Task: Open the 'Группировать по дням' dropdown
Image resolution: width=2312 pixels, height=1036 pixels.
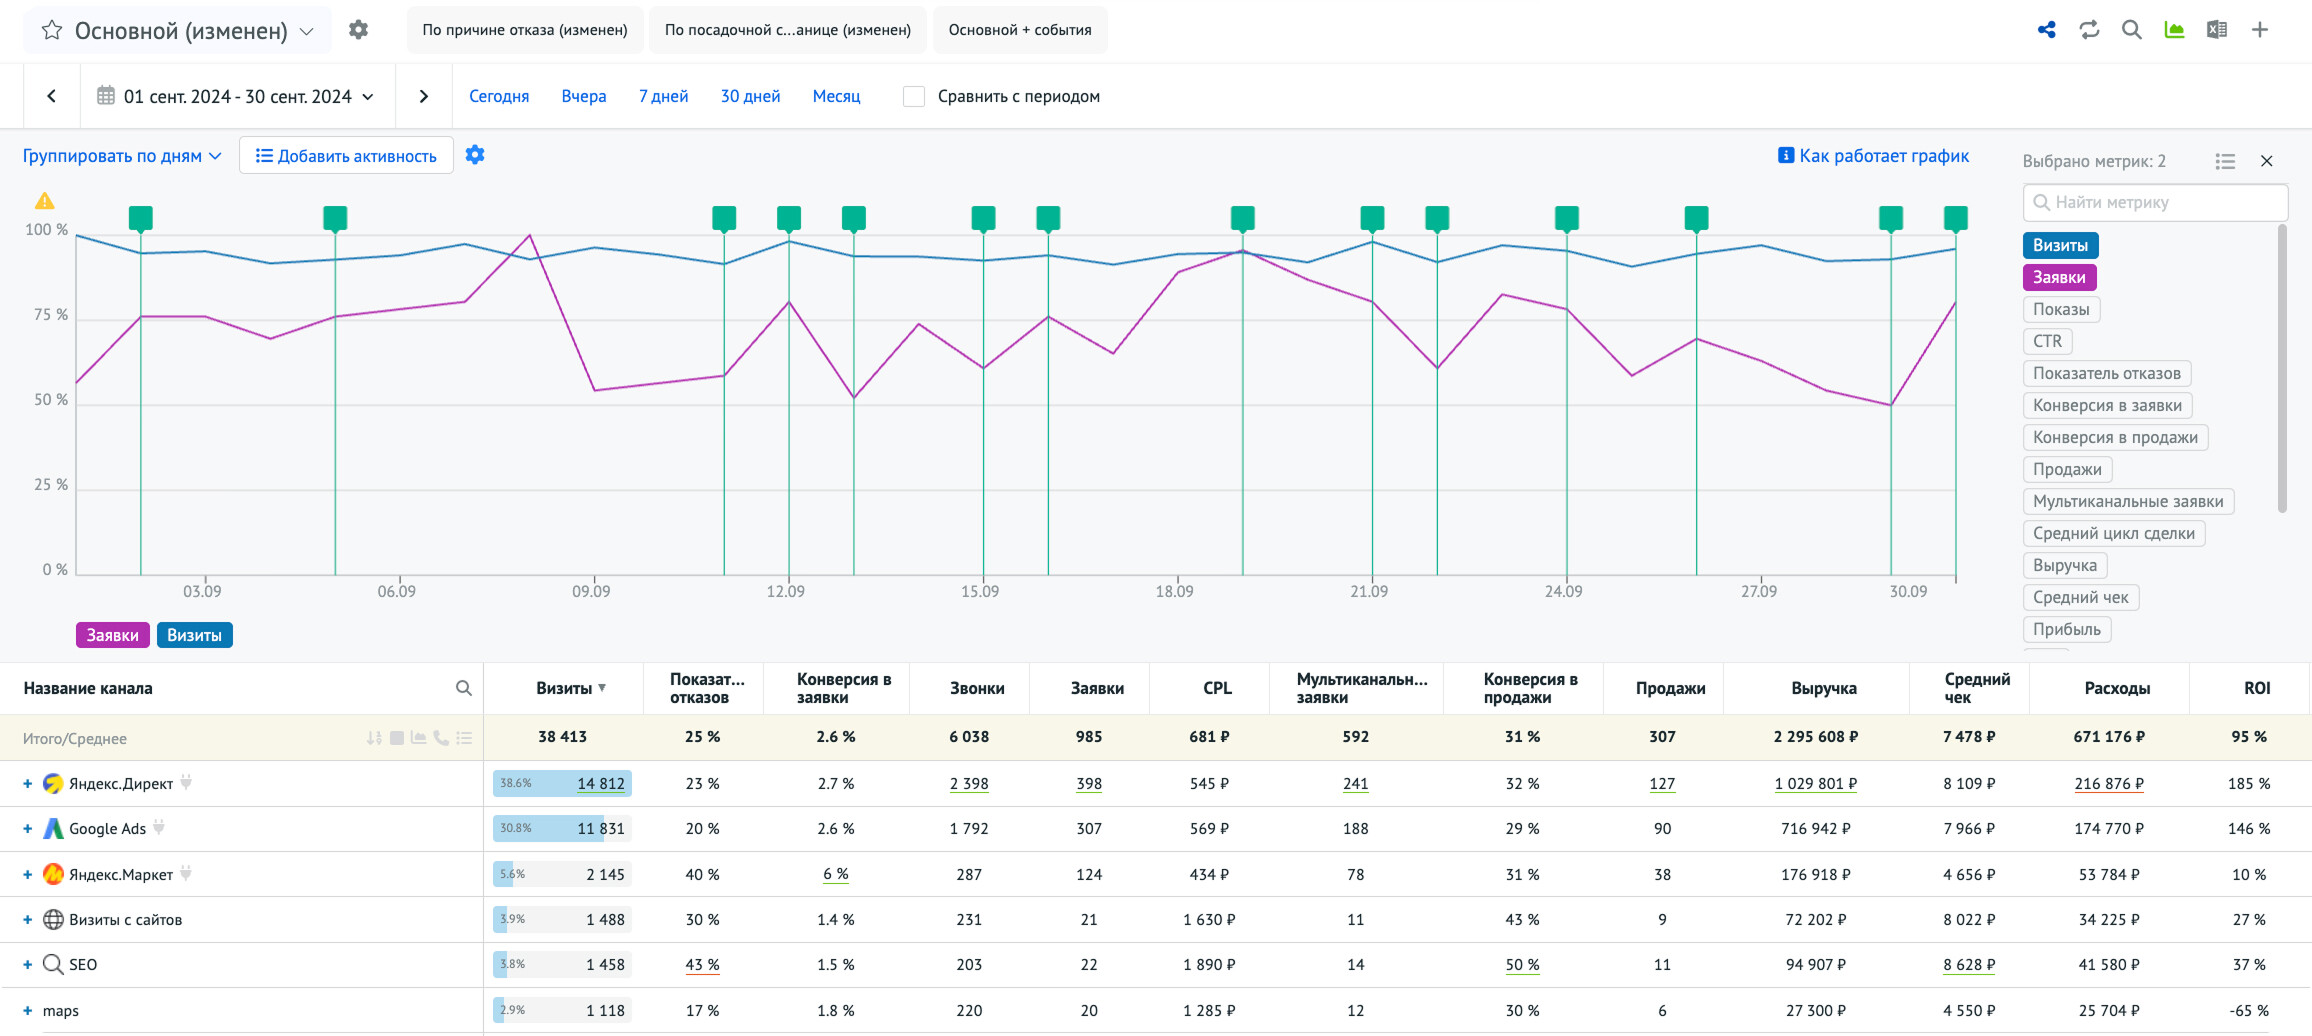Action: [x=121, y=156]
